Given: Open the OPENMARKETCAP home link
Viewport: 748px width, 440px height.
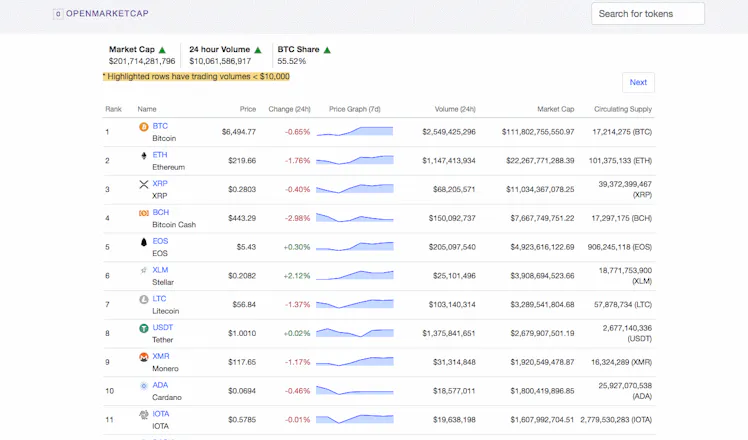Looking at the screenshot, I should tap(107, 13).
